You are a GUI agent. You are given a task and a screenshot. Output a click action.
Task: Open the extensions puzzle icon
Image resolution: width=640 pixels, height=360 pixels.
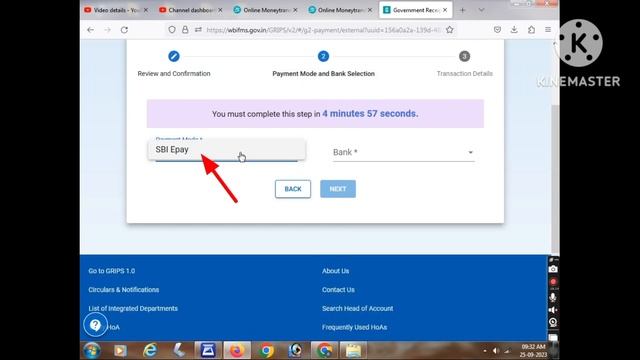531,30
